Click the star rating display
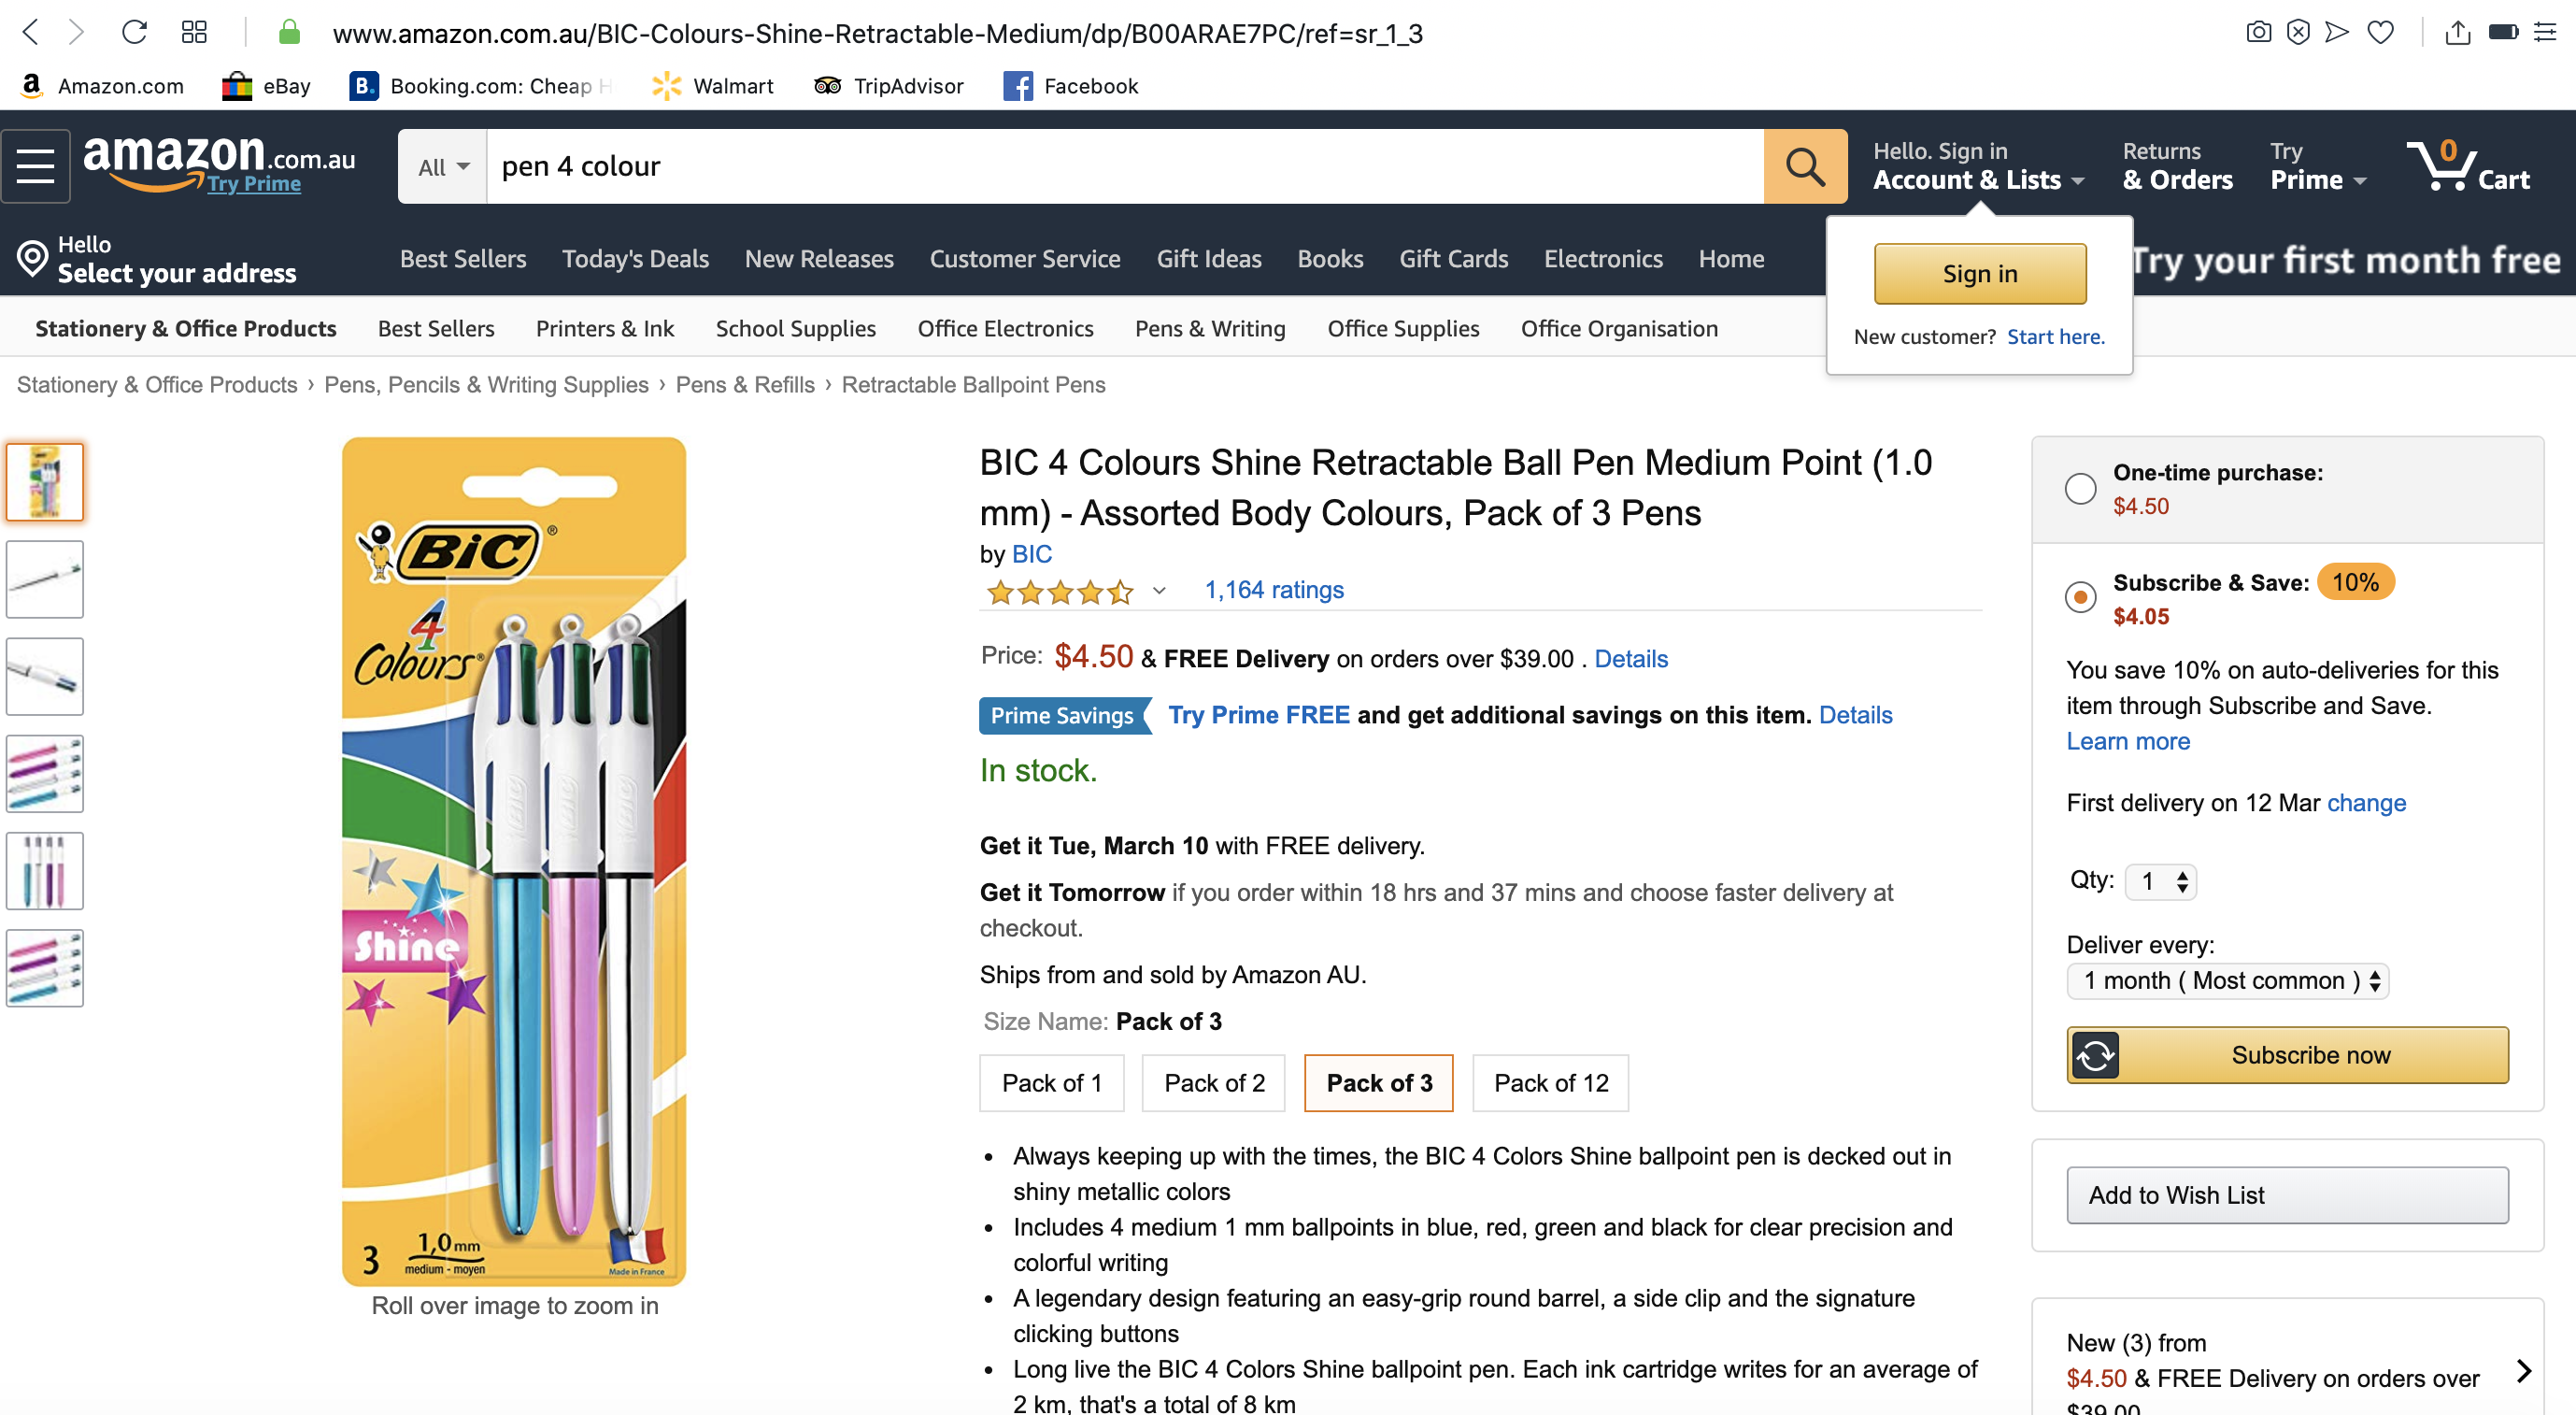 1060,592
